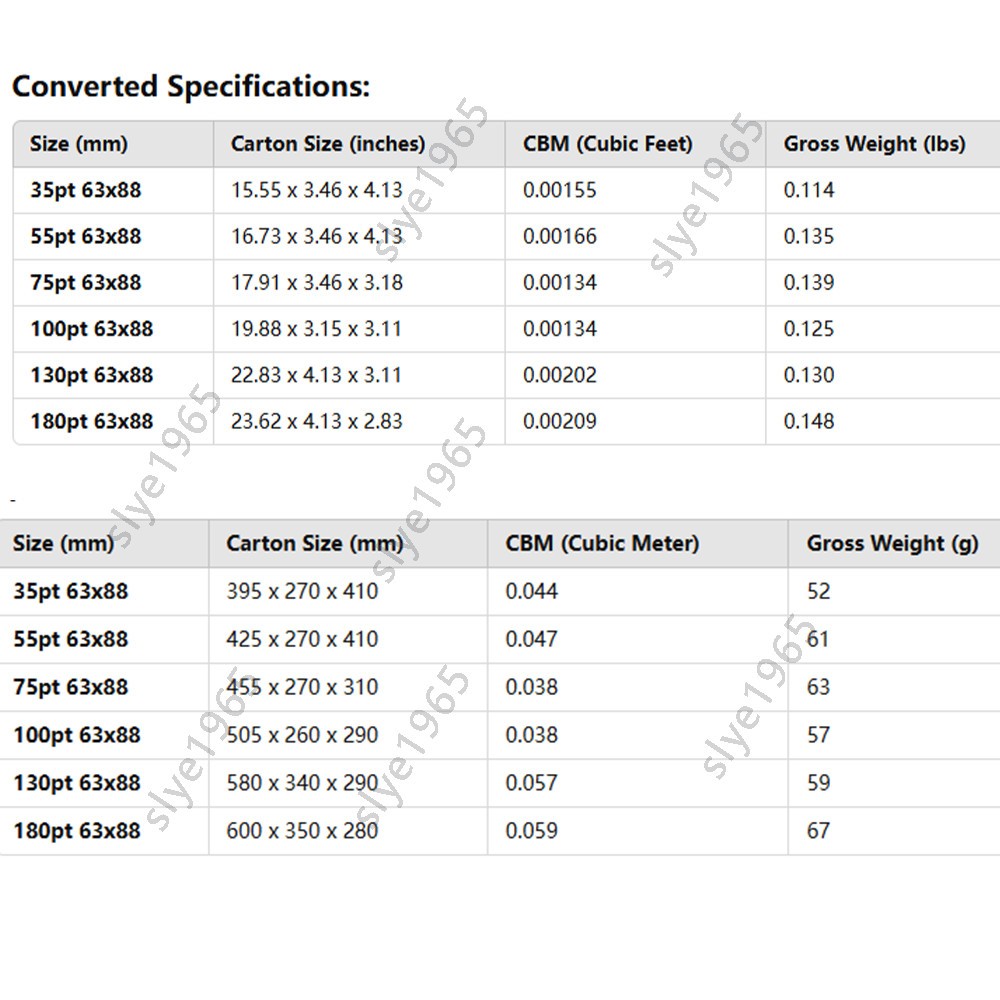The image size is (1000, 1000).
Task: Select the 17.91 x 3.46 x 3.18 cell
Action: coord(316,283)
